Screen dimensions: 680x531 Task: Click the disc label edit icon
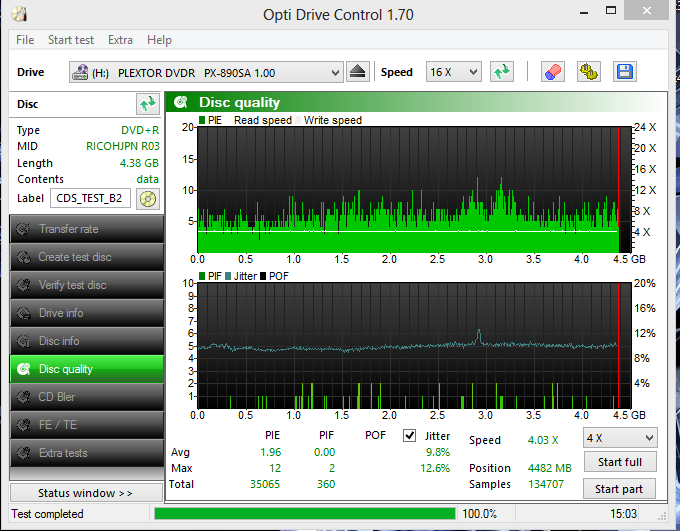[x=148, y=198]
